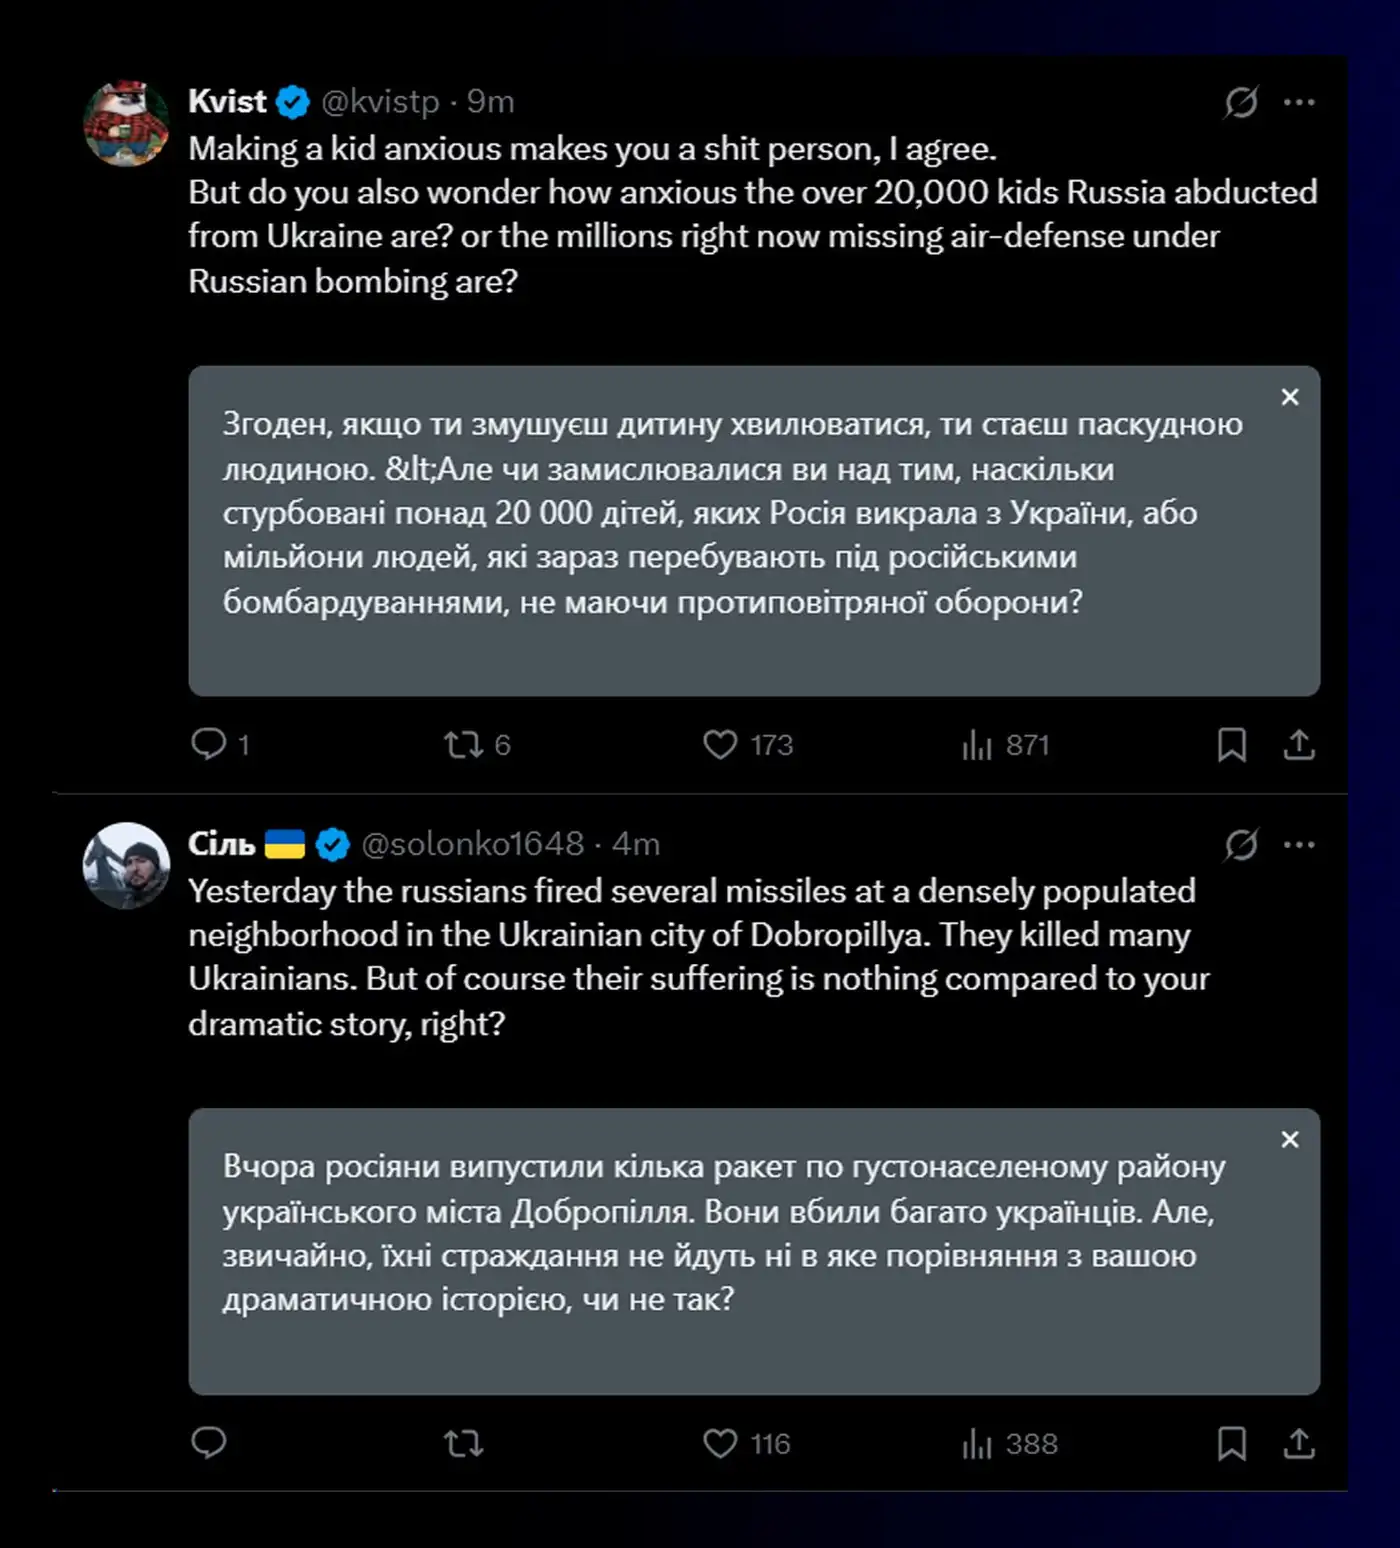Close Ukrainian translation of Kvist's tweet
The image size is (1400, 1548).
tap(1290, 397)
